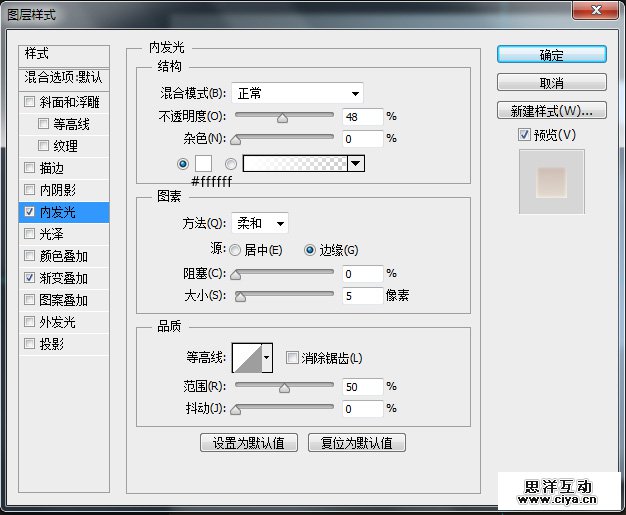Click the 大小 size slider handle
This screenshot has width=626, height=515.
pos(240,297)
